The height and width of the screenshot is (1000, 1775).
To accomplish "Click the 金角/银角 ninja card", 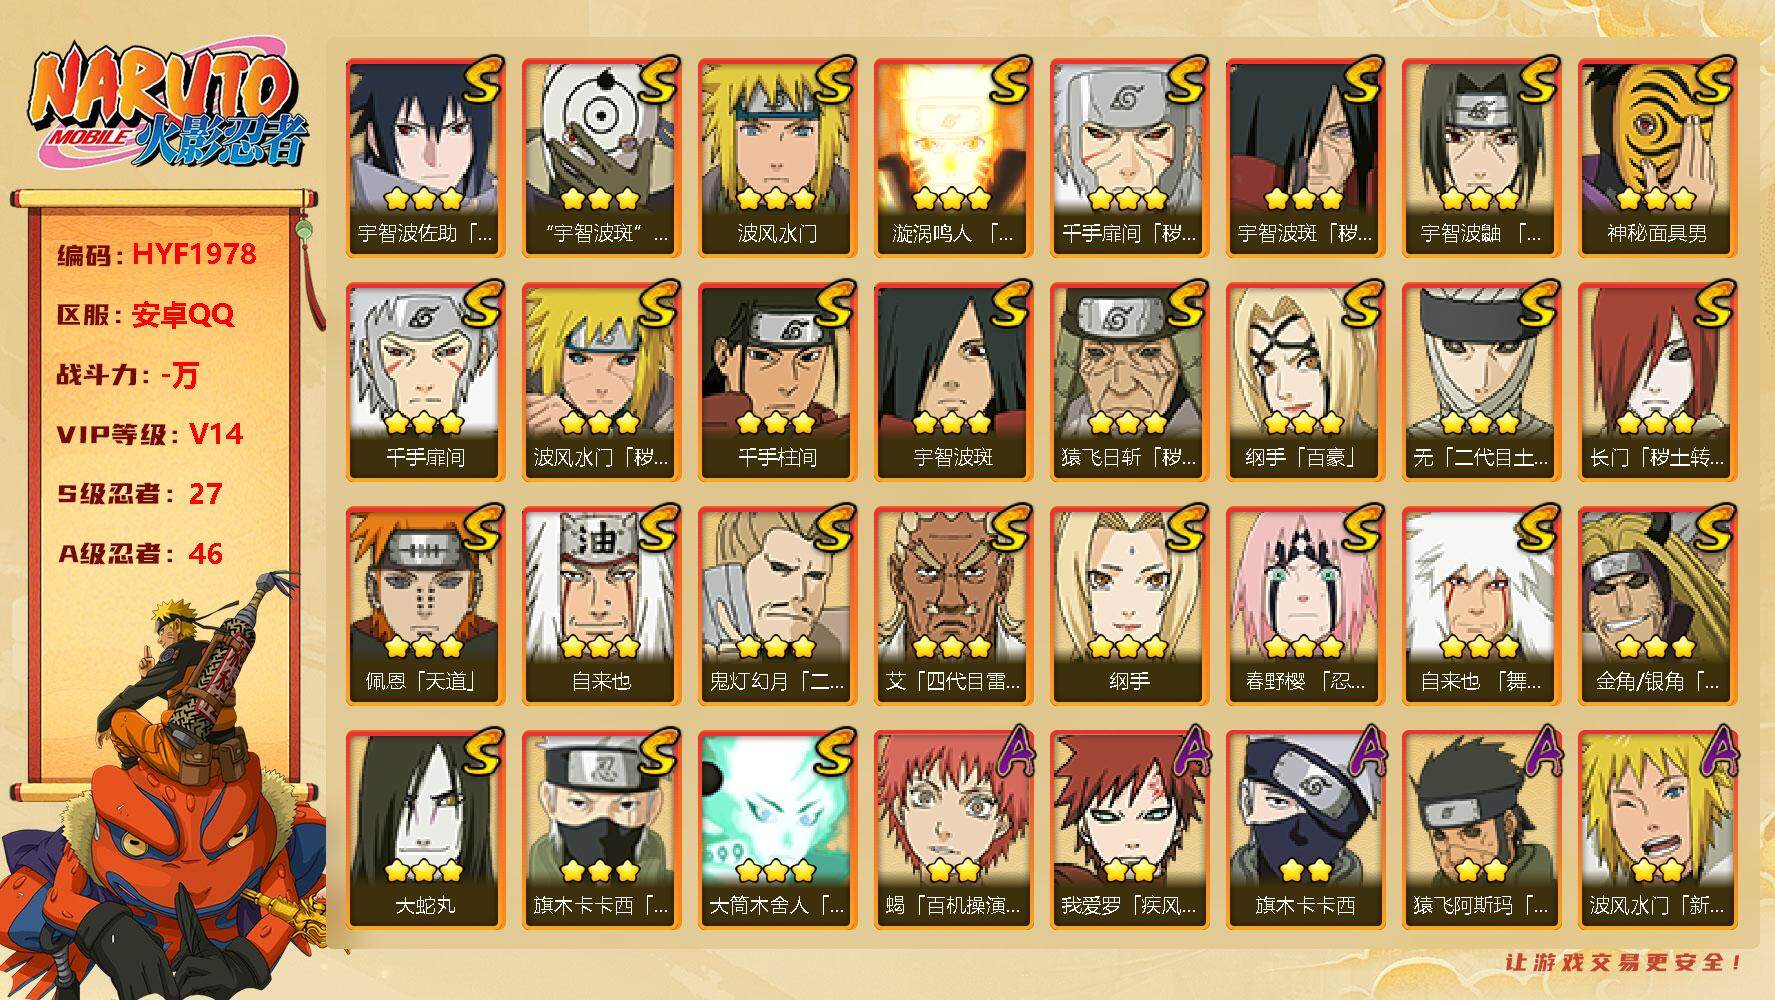I will pos(1657,606).
